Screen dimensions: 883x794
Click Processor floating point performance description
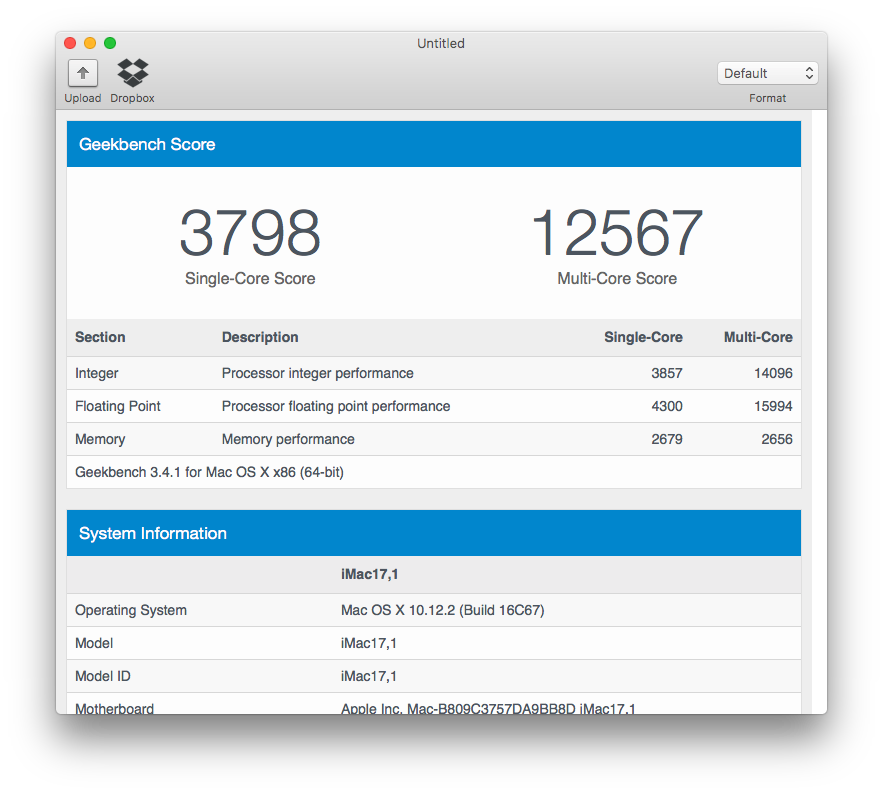(x=336, y=406)
